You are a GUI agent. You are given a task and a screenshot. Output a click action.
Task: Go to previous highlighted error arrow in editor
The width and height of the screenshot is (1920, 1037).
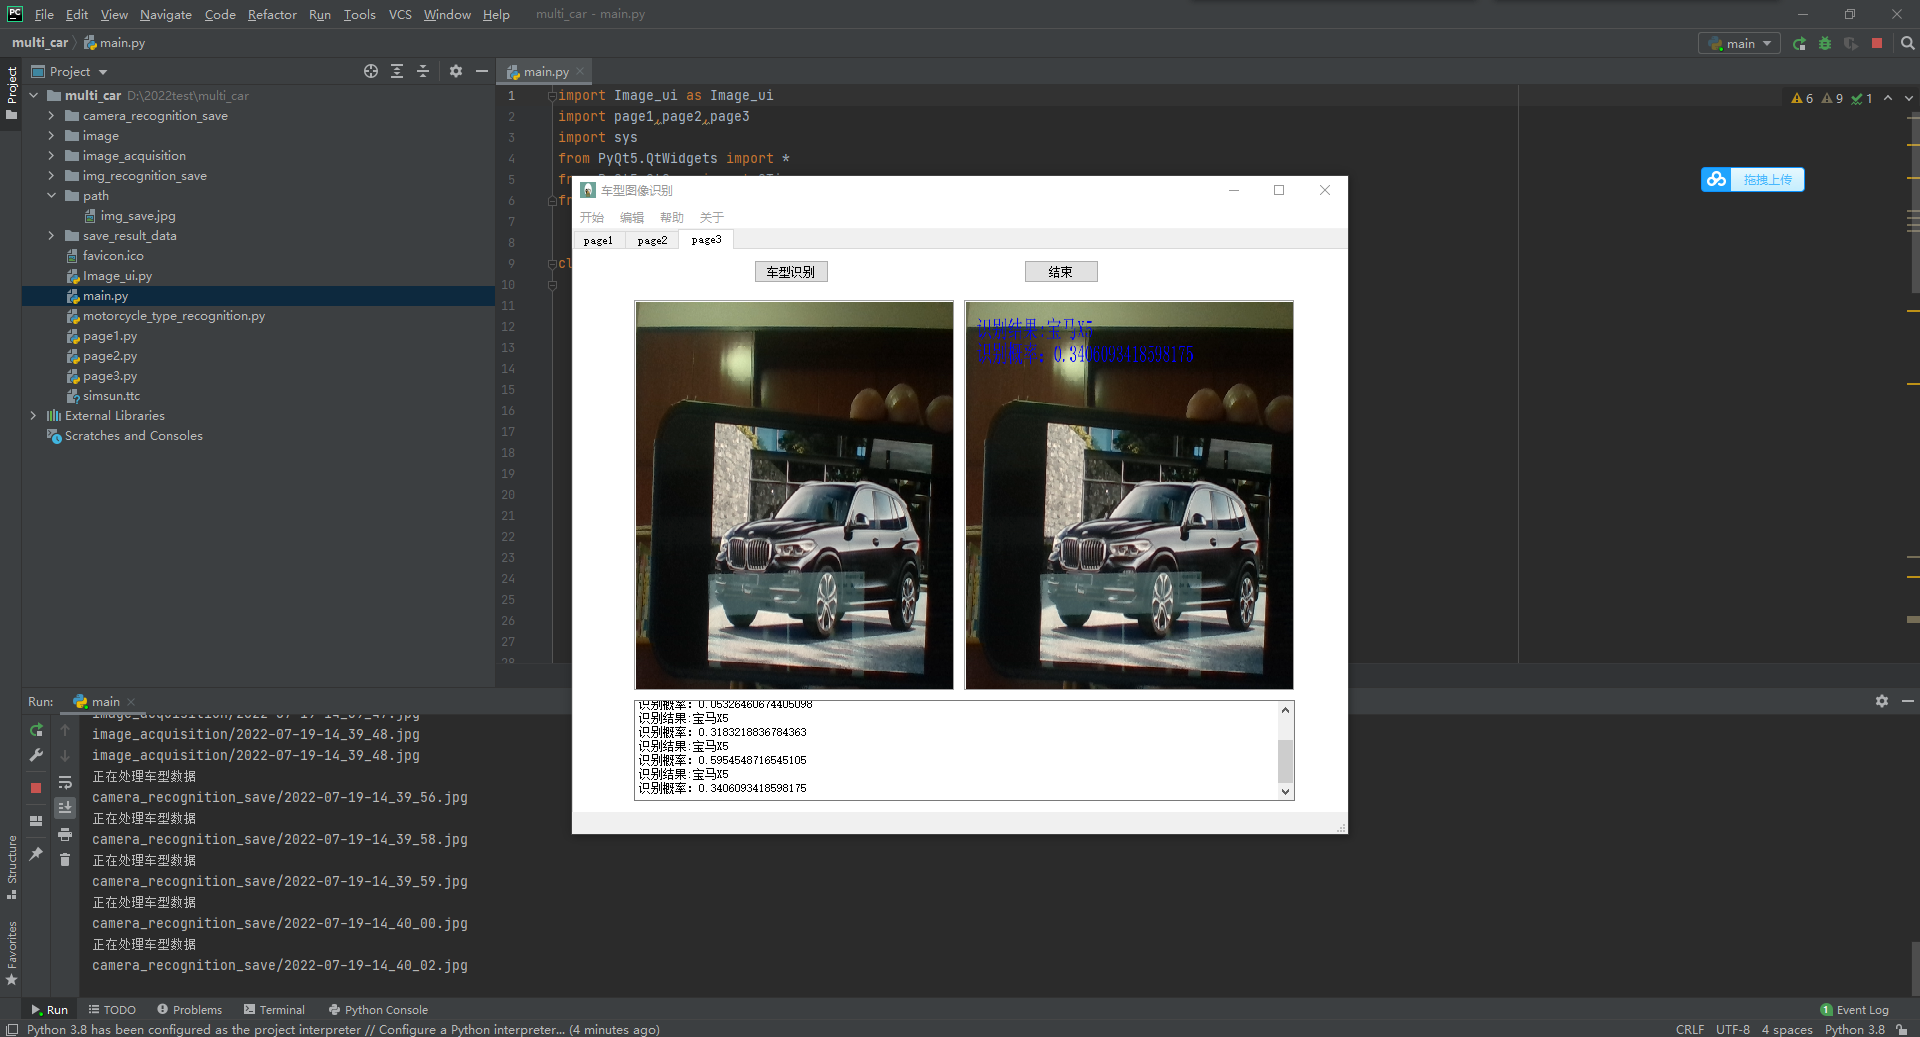1888,98
